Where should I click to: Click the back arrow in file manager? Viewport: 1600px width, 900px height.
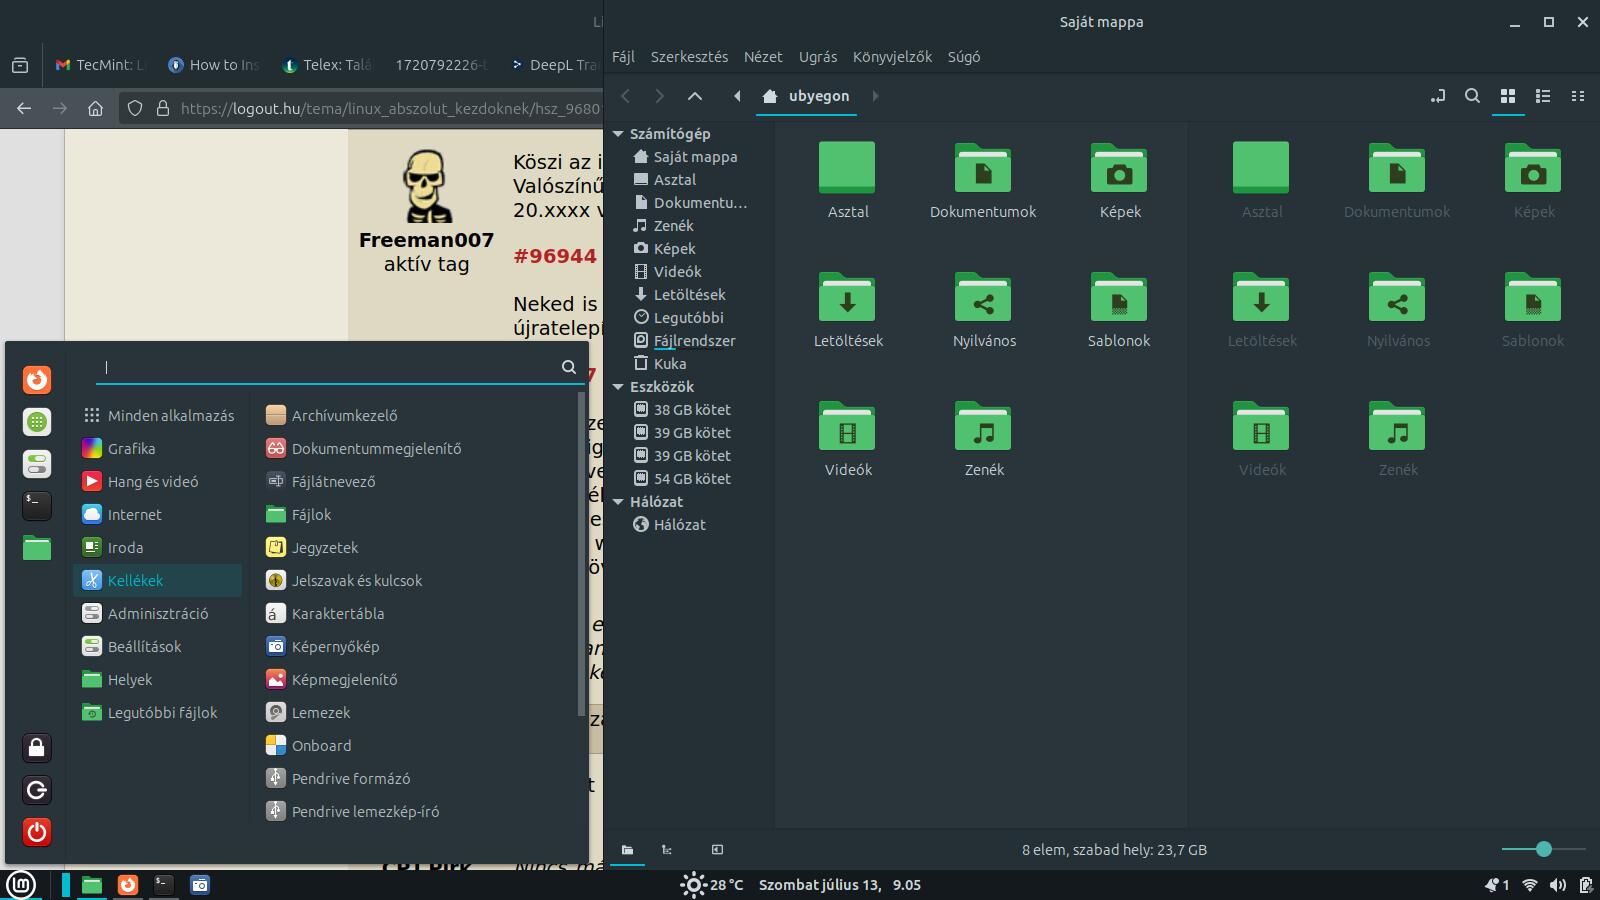(626, 96)
